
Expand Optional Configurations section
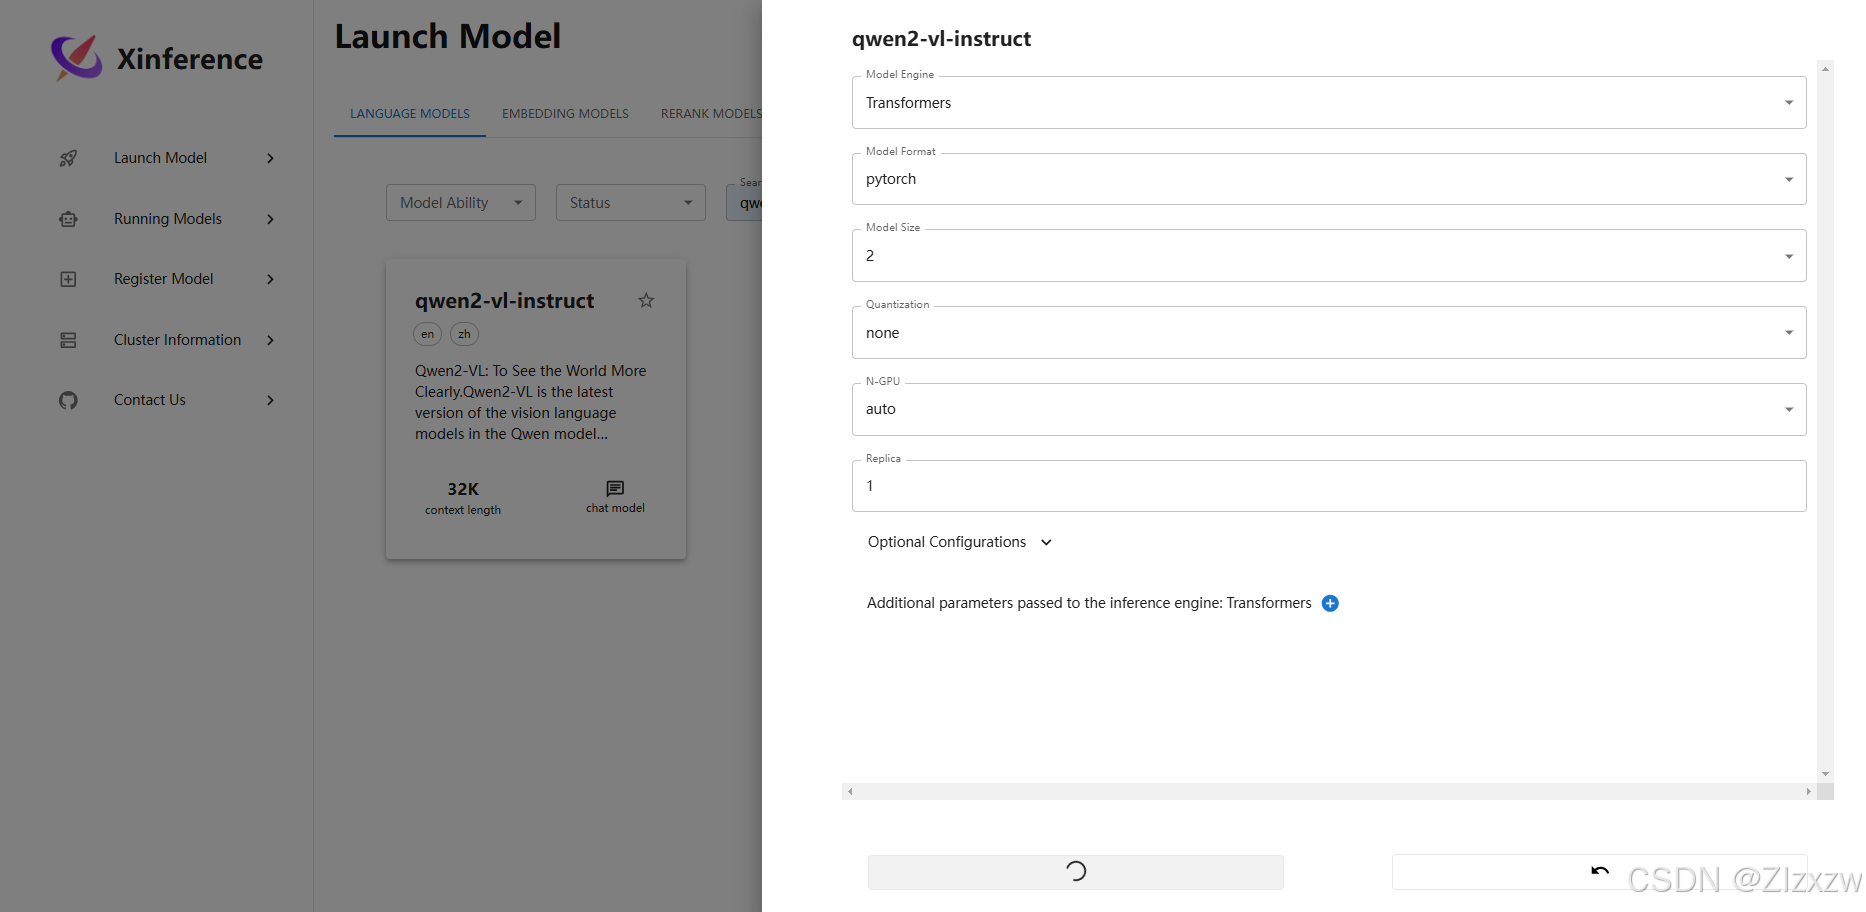tap(960, 542)
